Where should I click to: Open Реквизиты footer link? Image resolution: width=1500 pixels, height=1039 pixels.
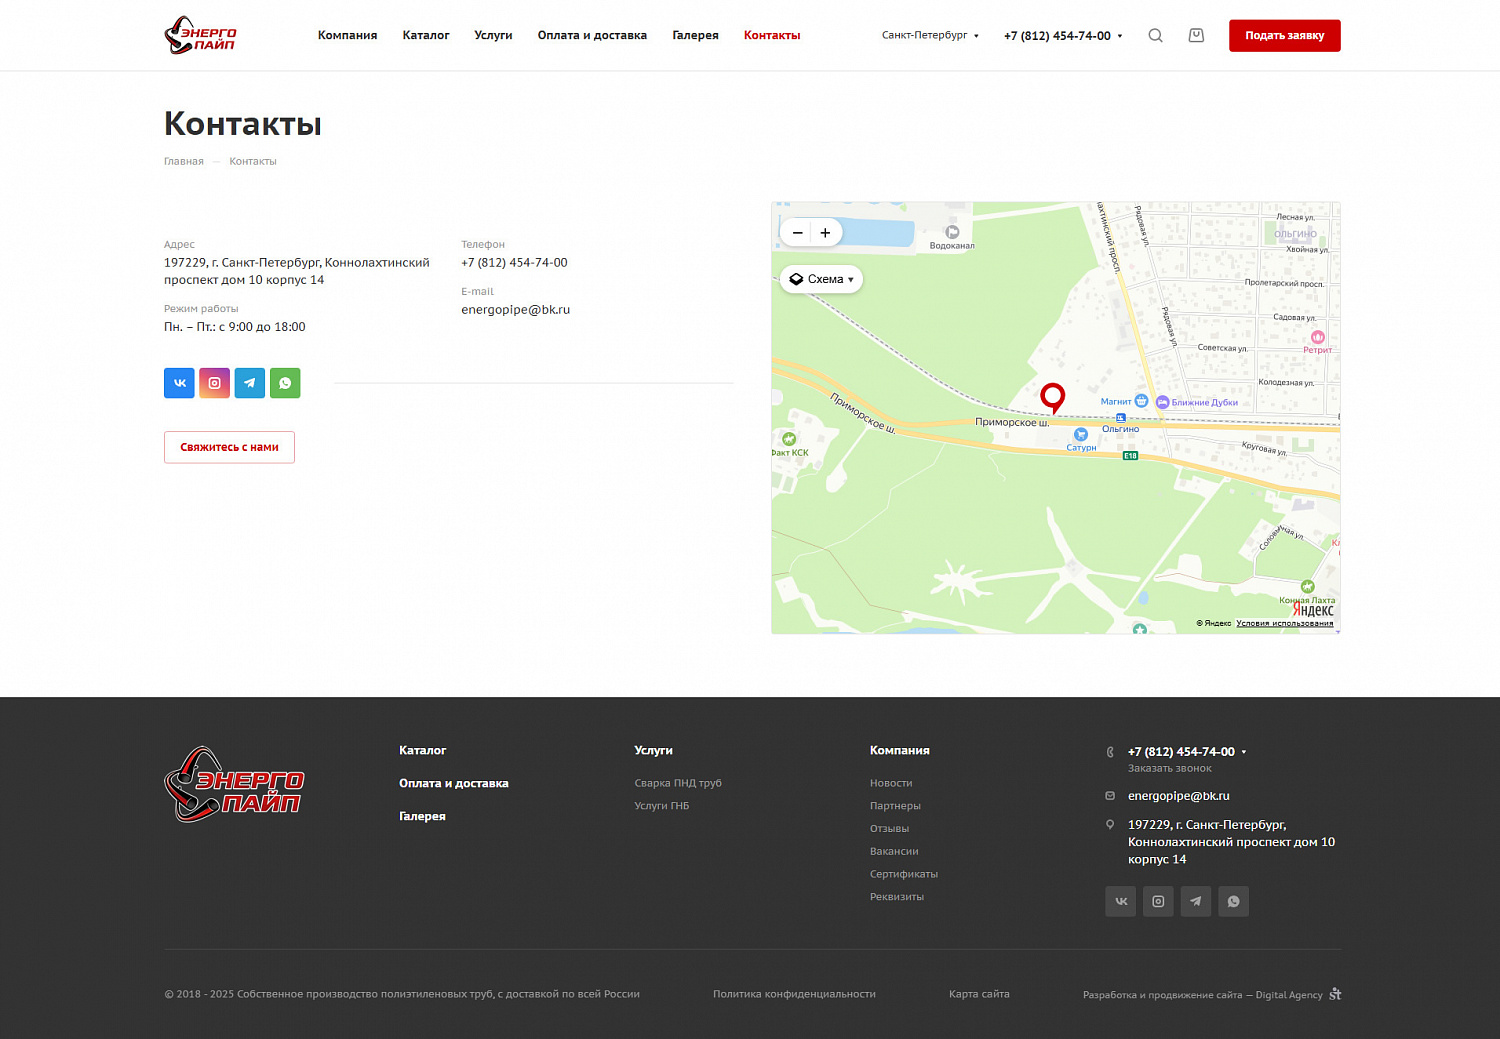point(897,897)
